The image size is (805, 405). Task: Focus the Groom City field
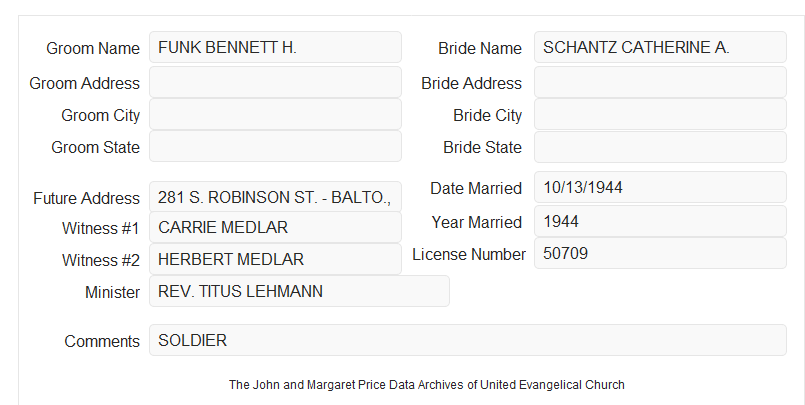point(275,114)
